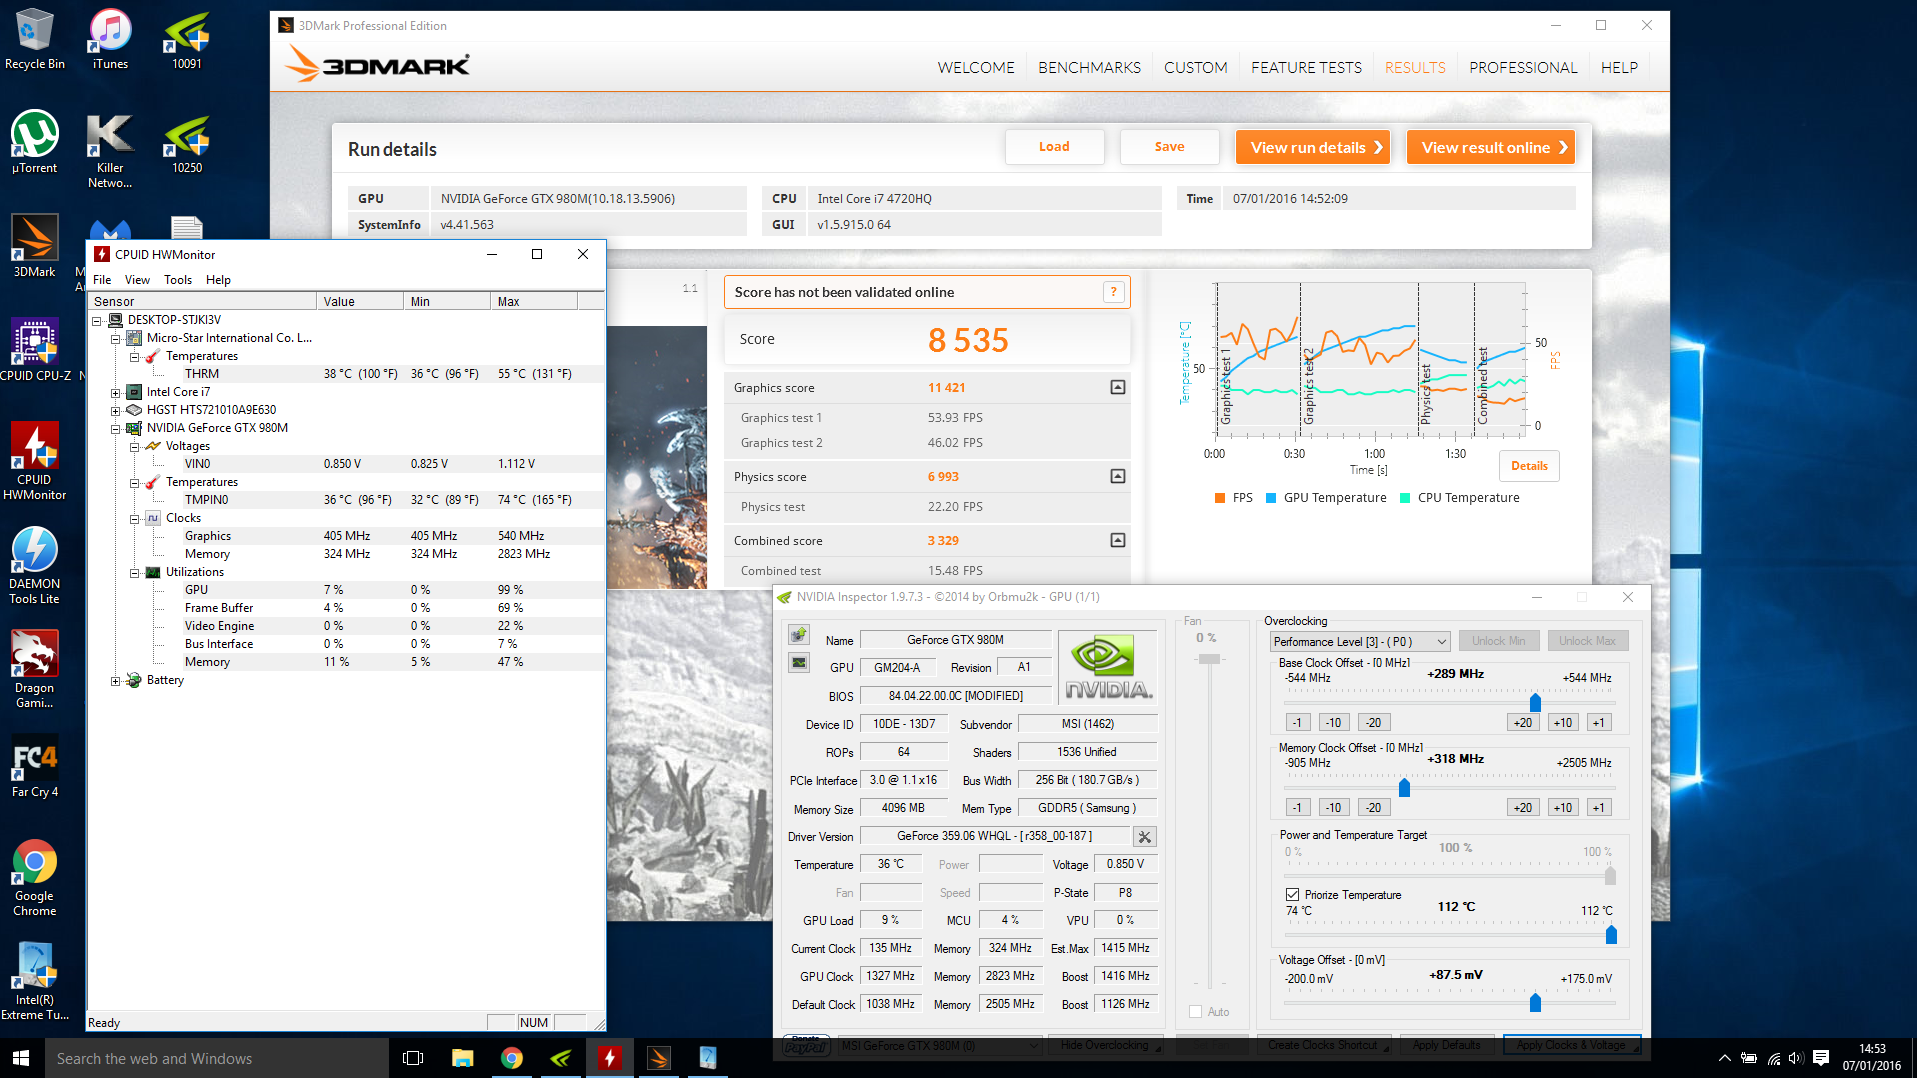Collapse the Graphics score section
Screen dimensions: 1917x1078
point(1118,387)
